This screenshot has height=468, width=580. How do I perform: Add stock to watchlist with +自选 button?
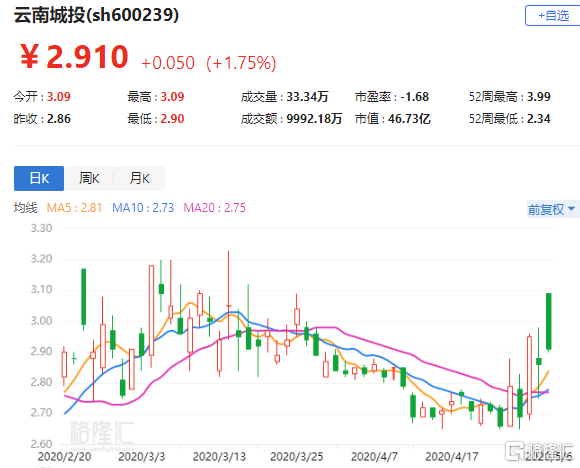552,16
